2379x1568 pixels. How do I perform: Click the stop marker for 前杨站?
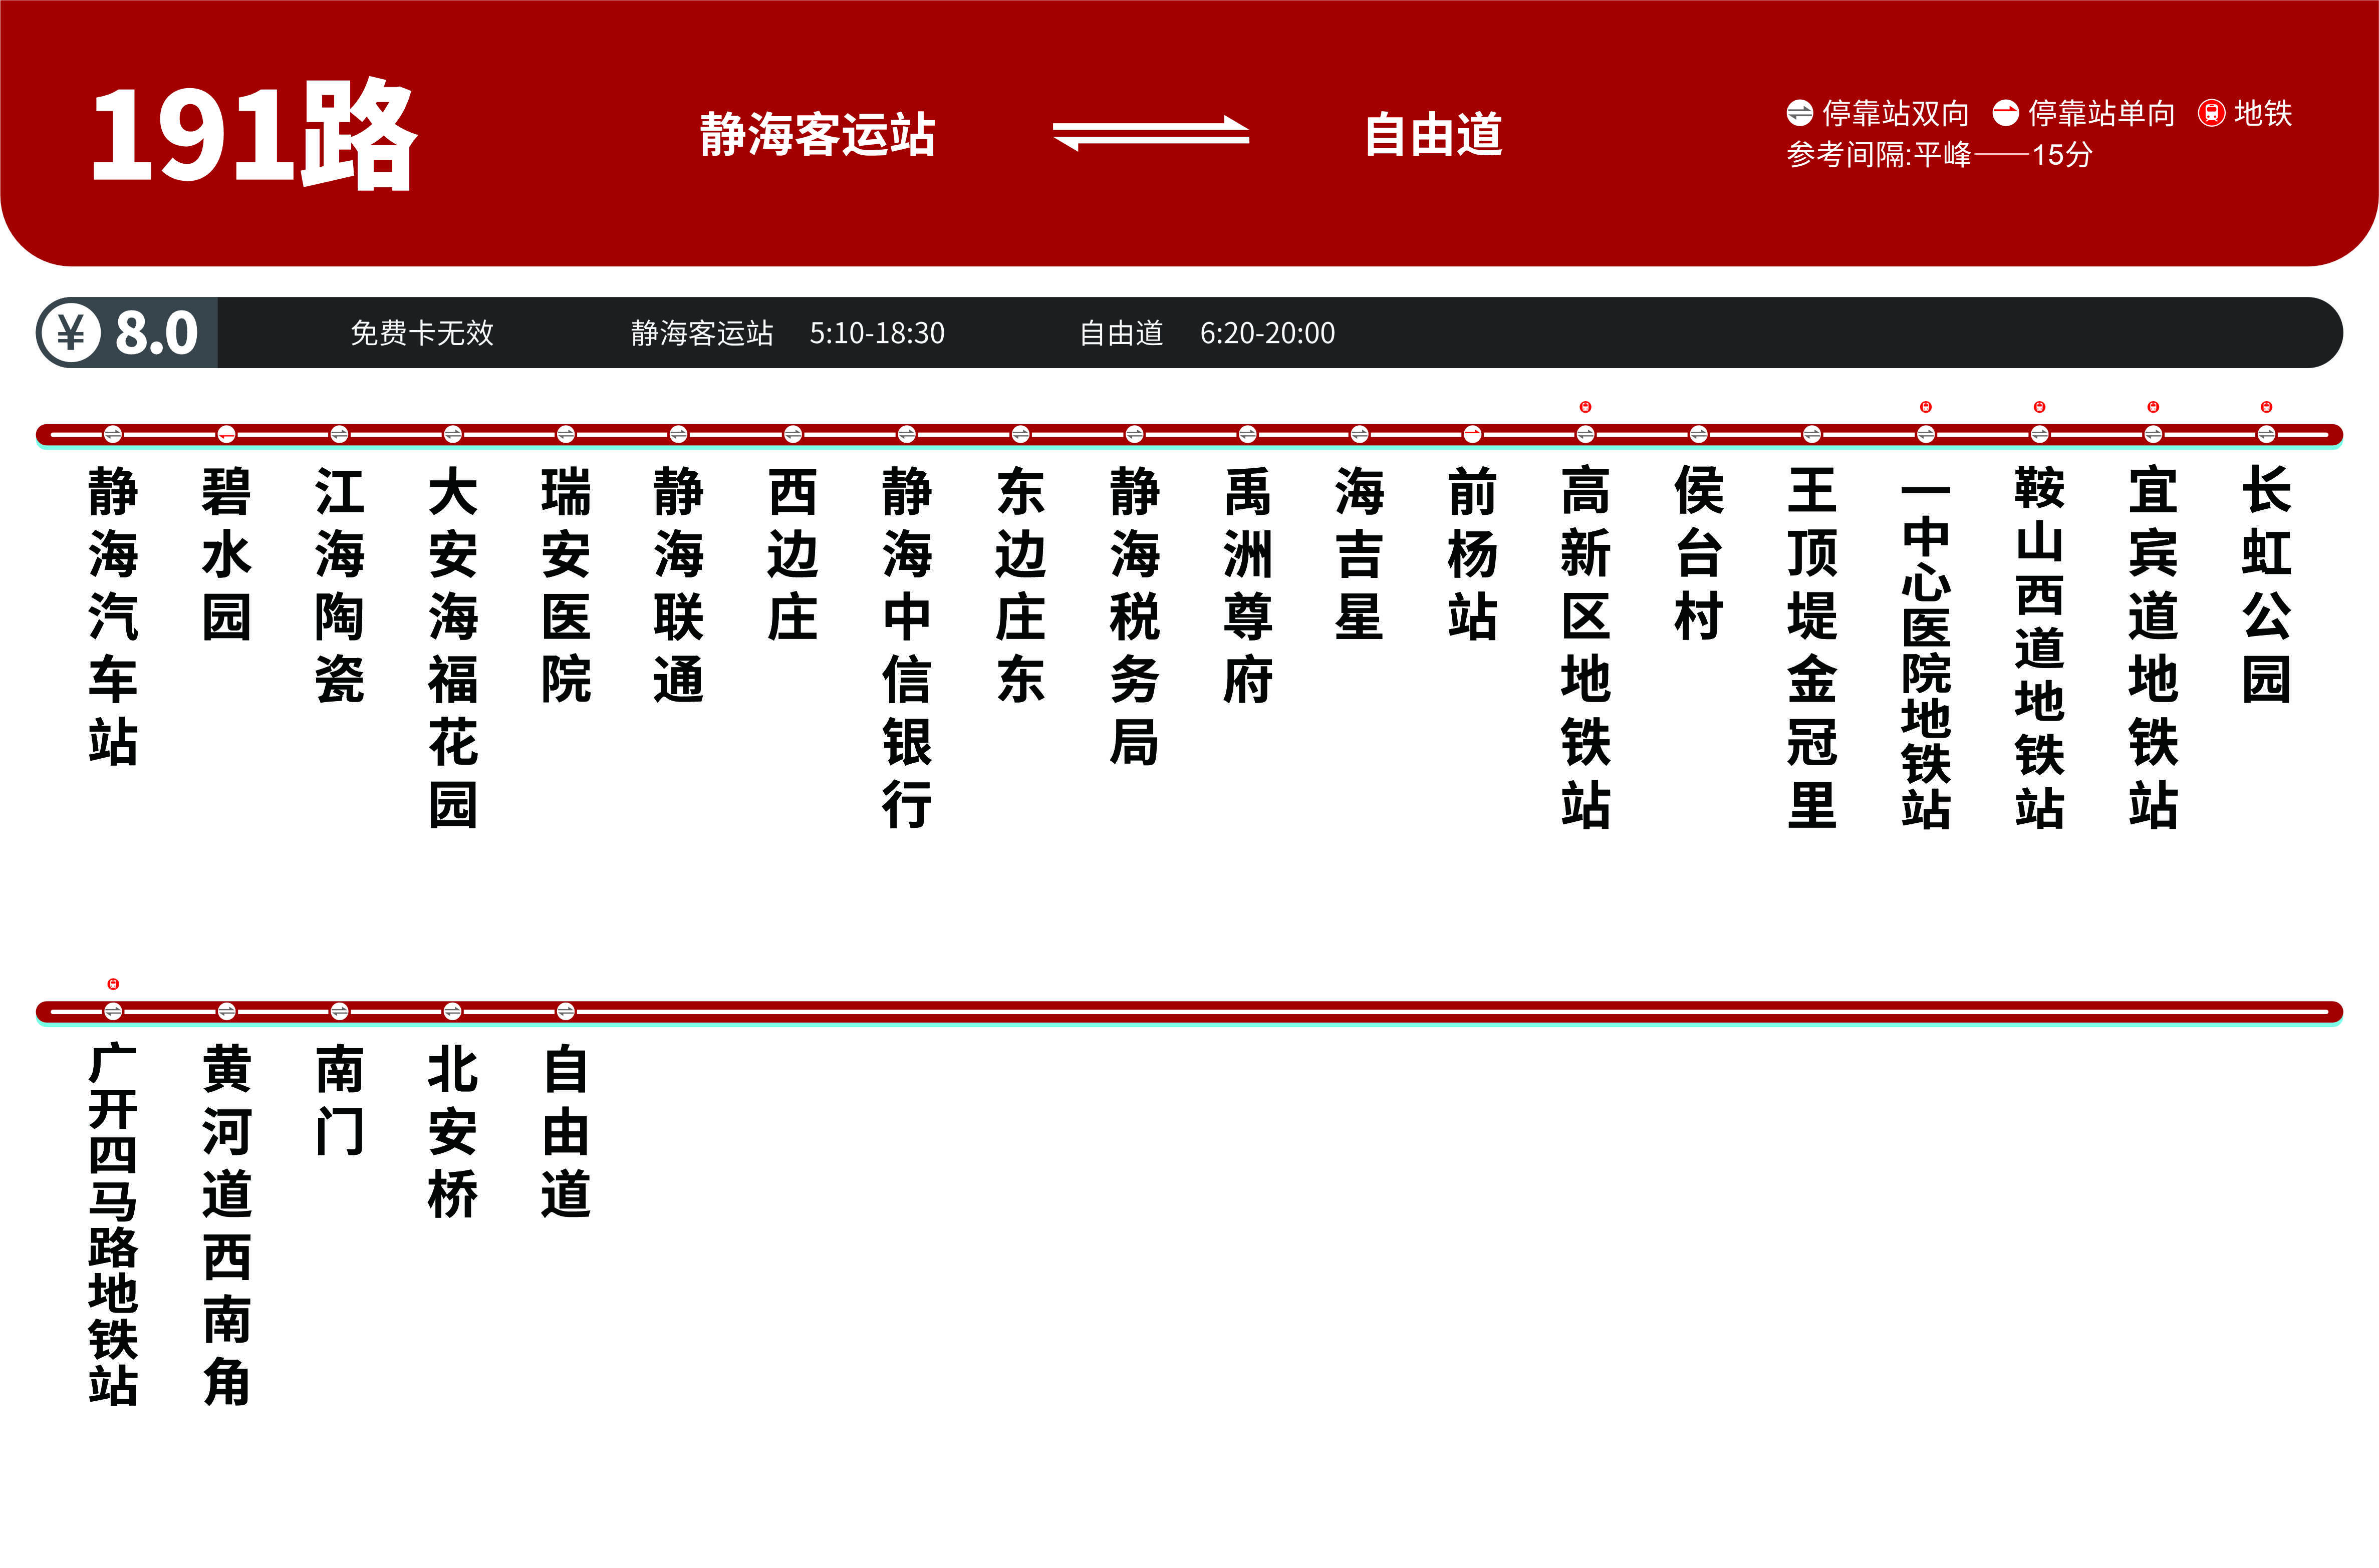1472,434
